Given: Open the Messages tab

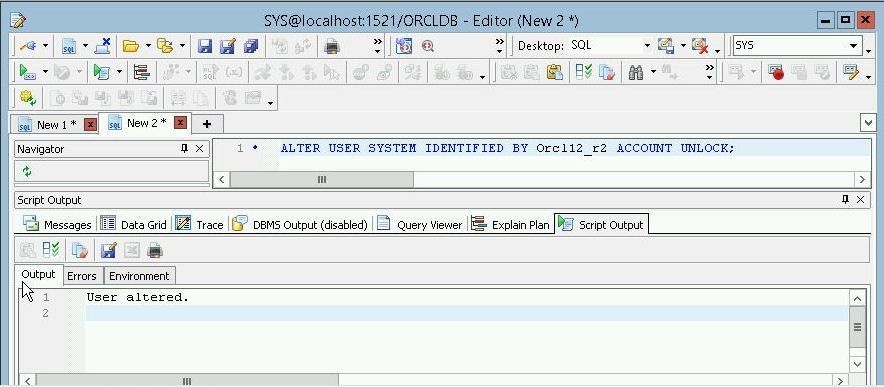Looking at the screenshot, I should click(57, 225).
